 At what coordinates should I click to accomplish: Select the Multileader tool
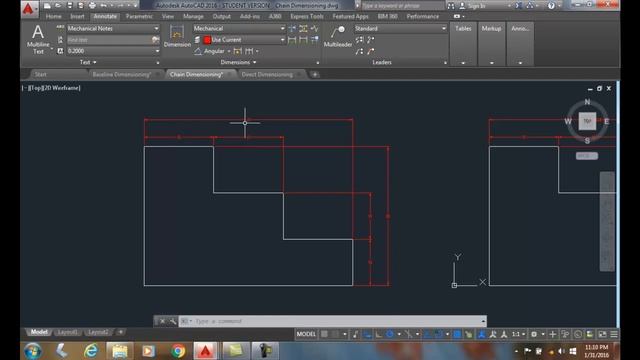[338, 36]
